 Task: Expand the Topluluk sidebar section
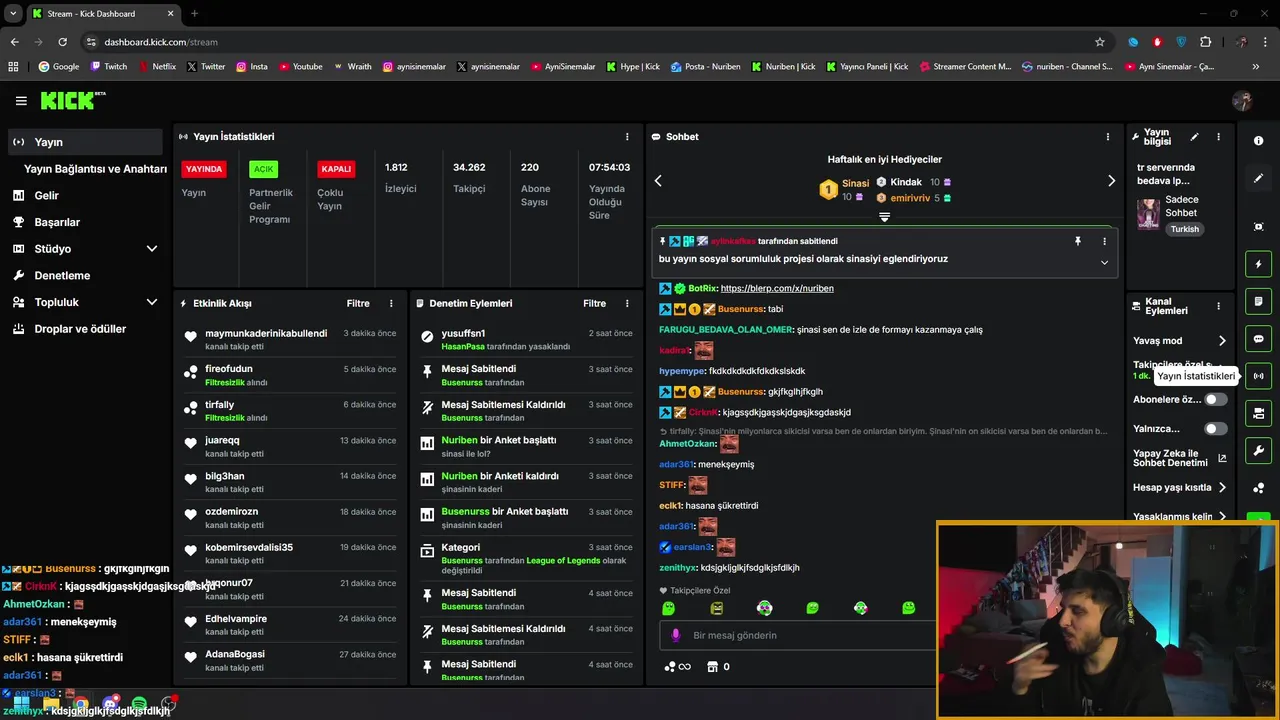[152, 302]
